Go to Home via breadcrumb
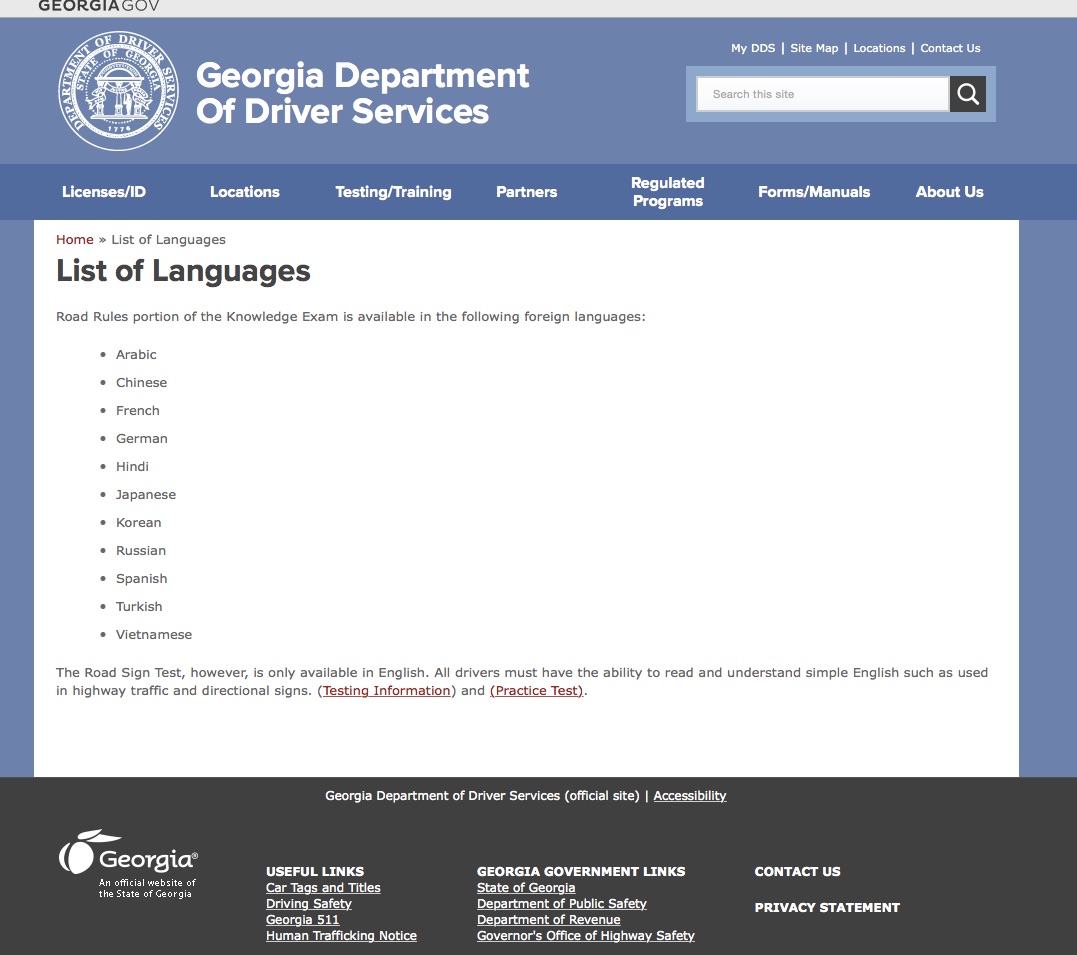The image size is (1077, 955). 75,239
